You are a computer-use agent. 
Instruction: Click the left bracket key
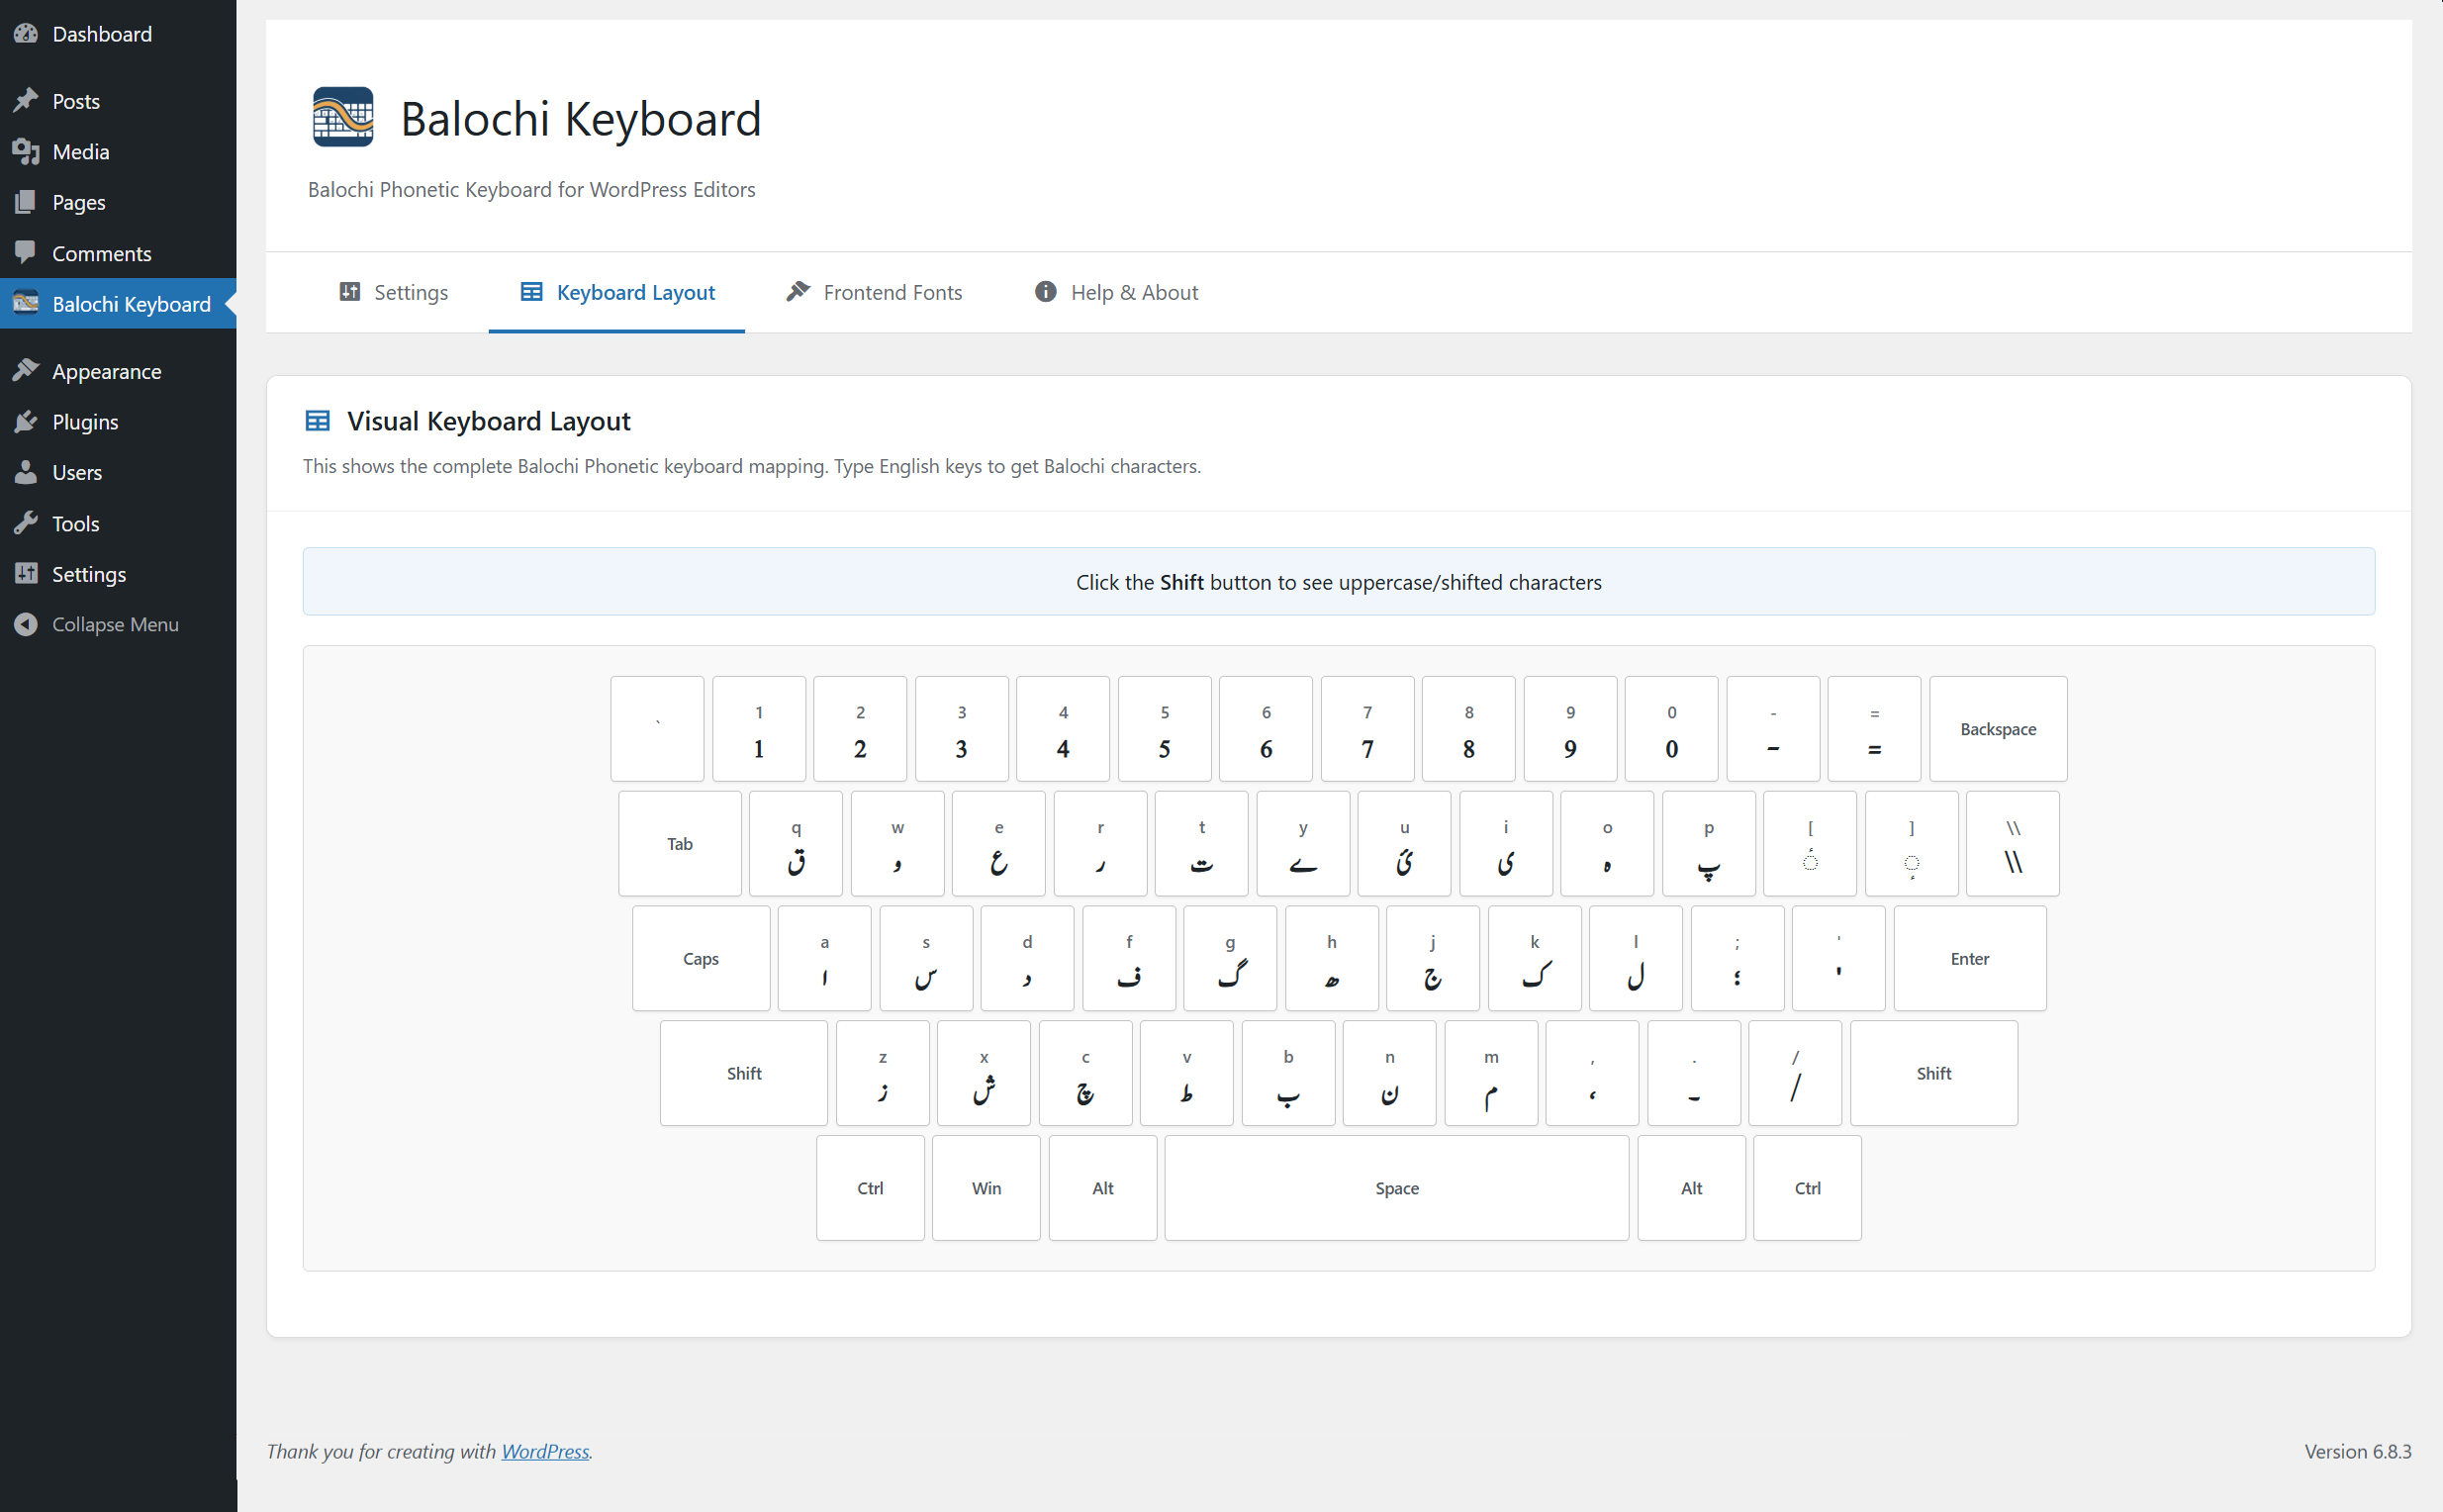point(1810,843)
